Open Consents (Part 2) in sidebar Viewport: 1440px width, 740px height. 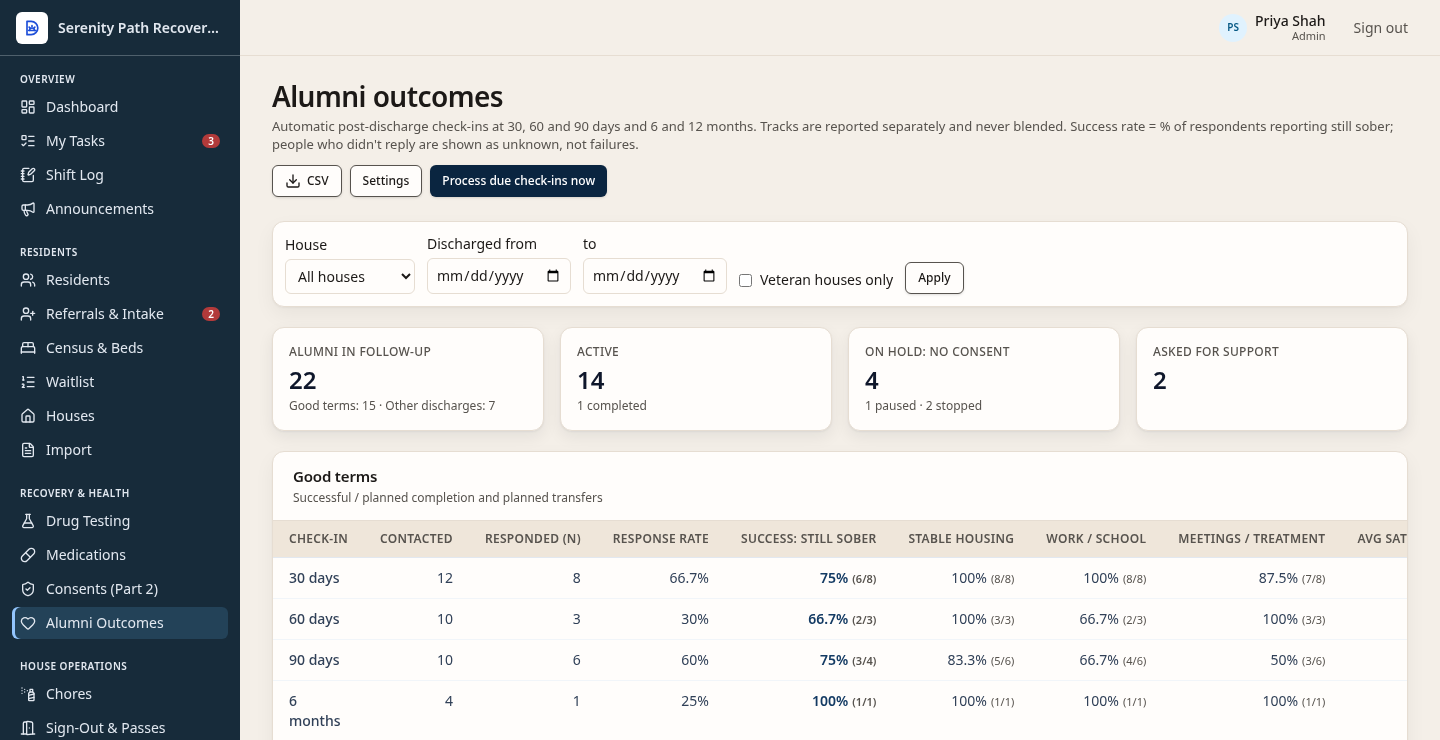click(x=120, y=589)
